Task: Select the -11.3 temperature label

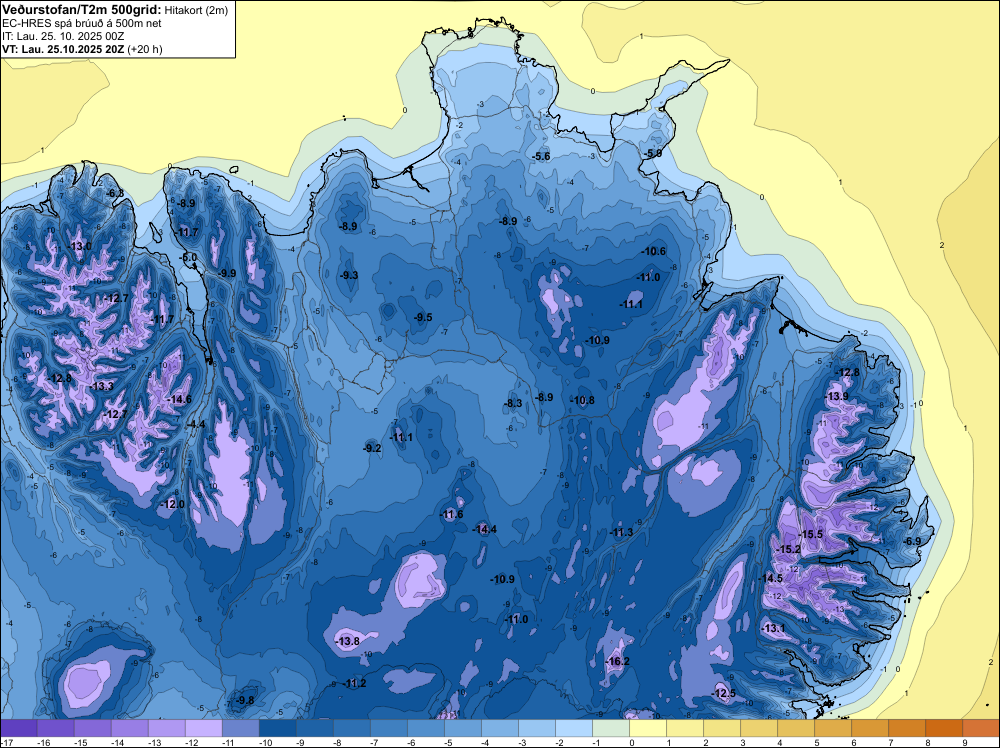Action: point(621,532)
